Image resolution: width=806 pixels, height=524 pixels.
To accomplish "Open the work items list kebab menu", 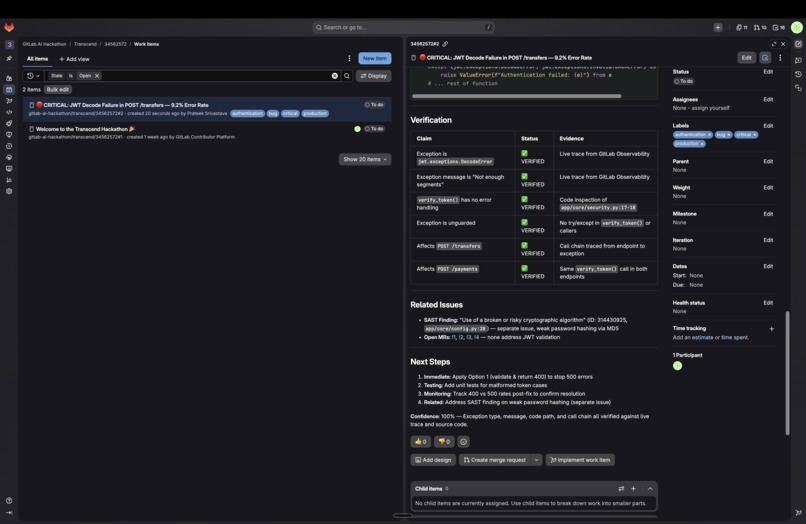I will coord(349,59).
